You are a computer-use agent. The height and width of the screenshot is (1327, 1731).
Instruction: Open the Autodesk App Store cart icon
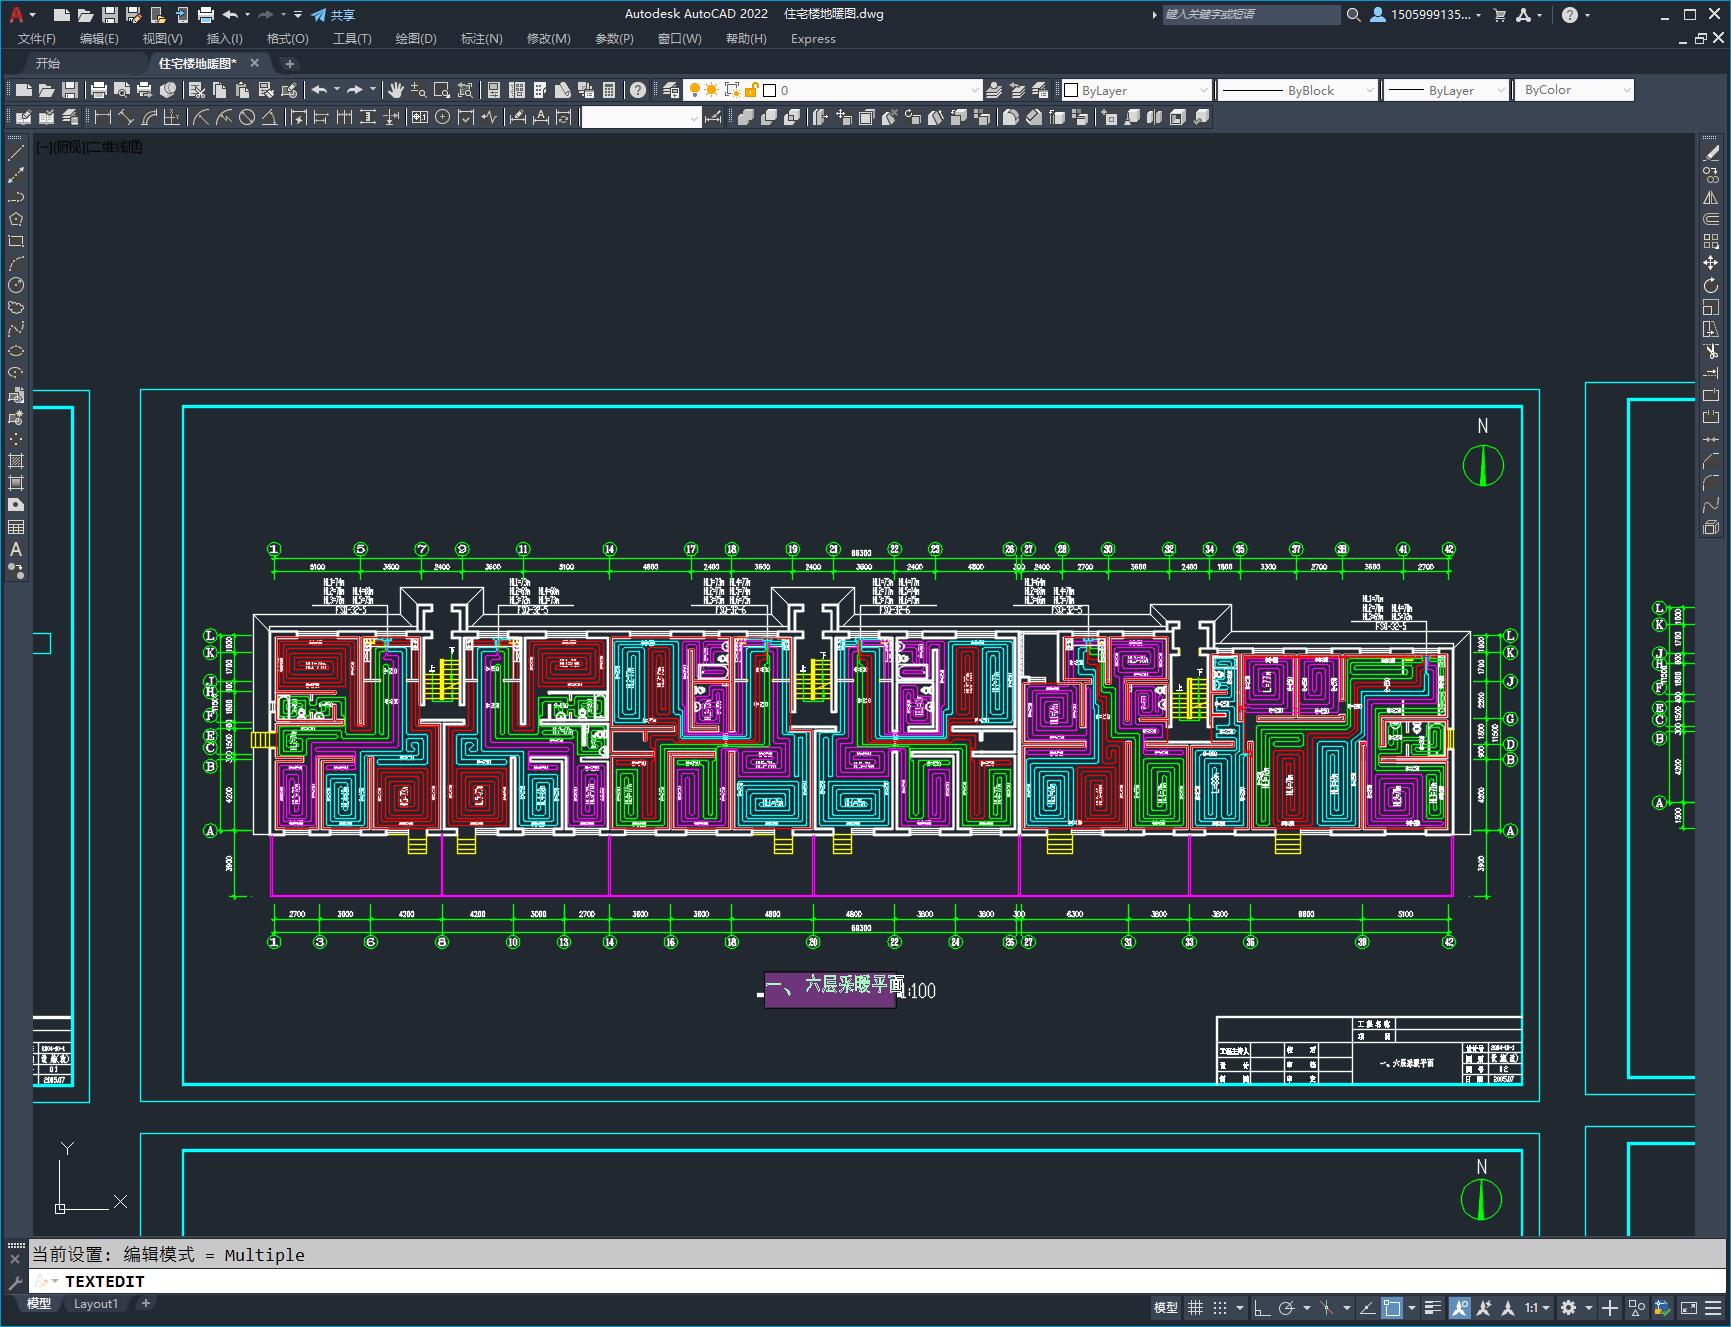tap(1499, 15)
